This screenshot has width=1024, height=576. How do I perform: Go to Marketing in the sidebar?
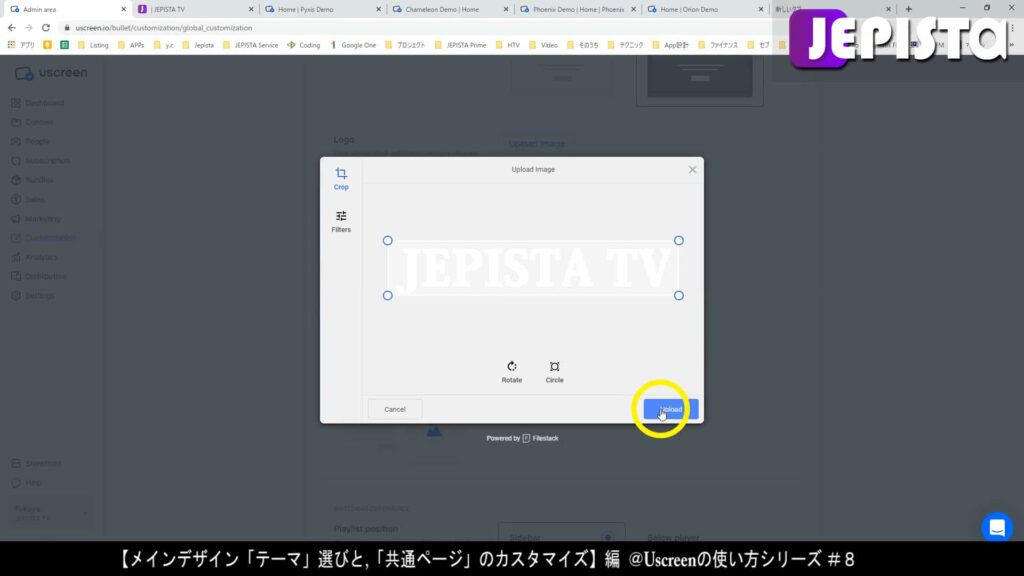point(37,219)
